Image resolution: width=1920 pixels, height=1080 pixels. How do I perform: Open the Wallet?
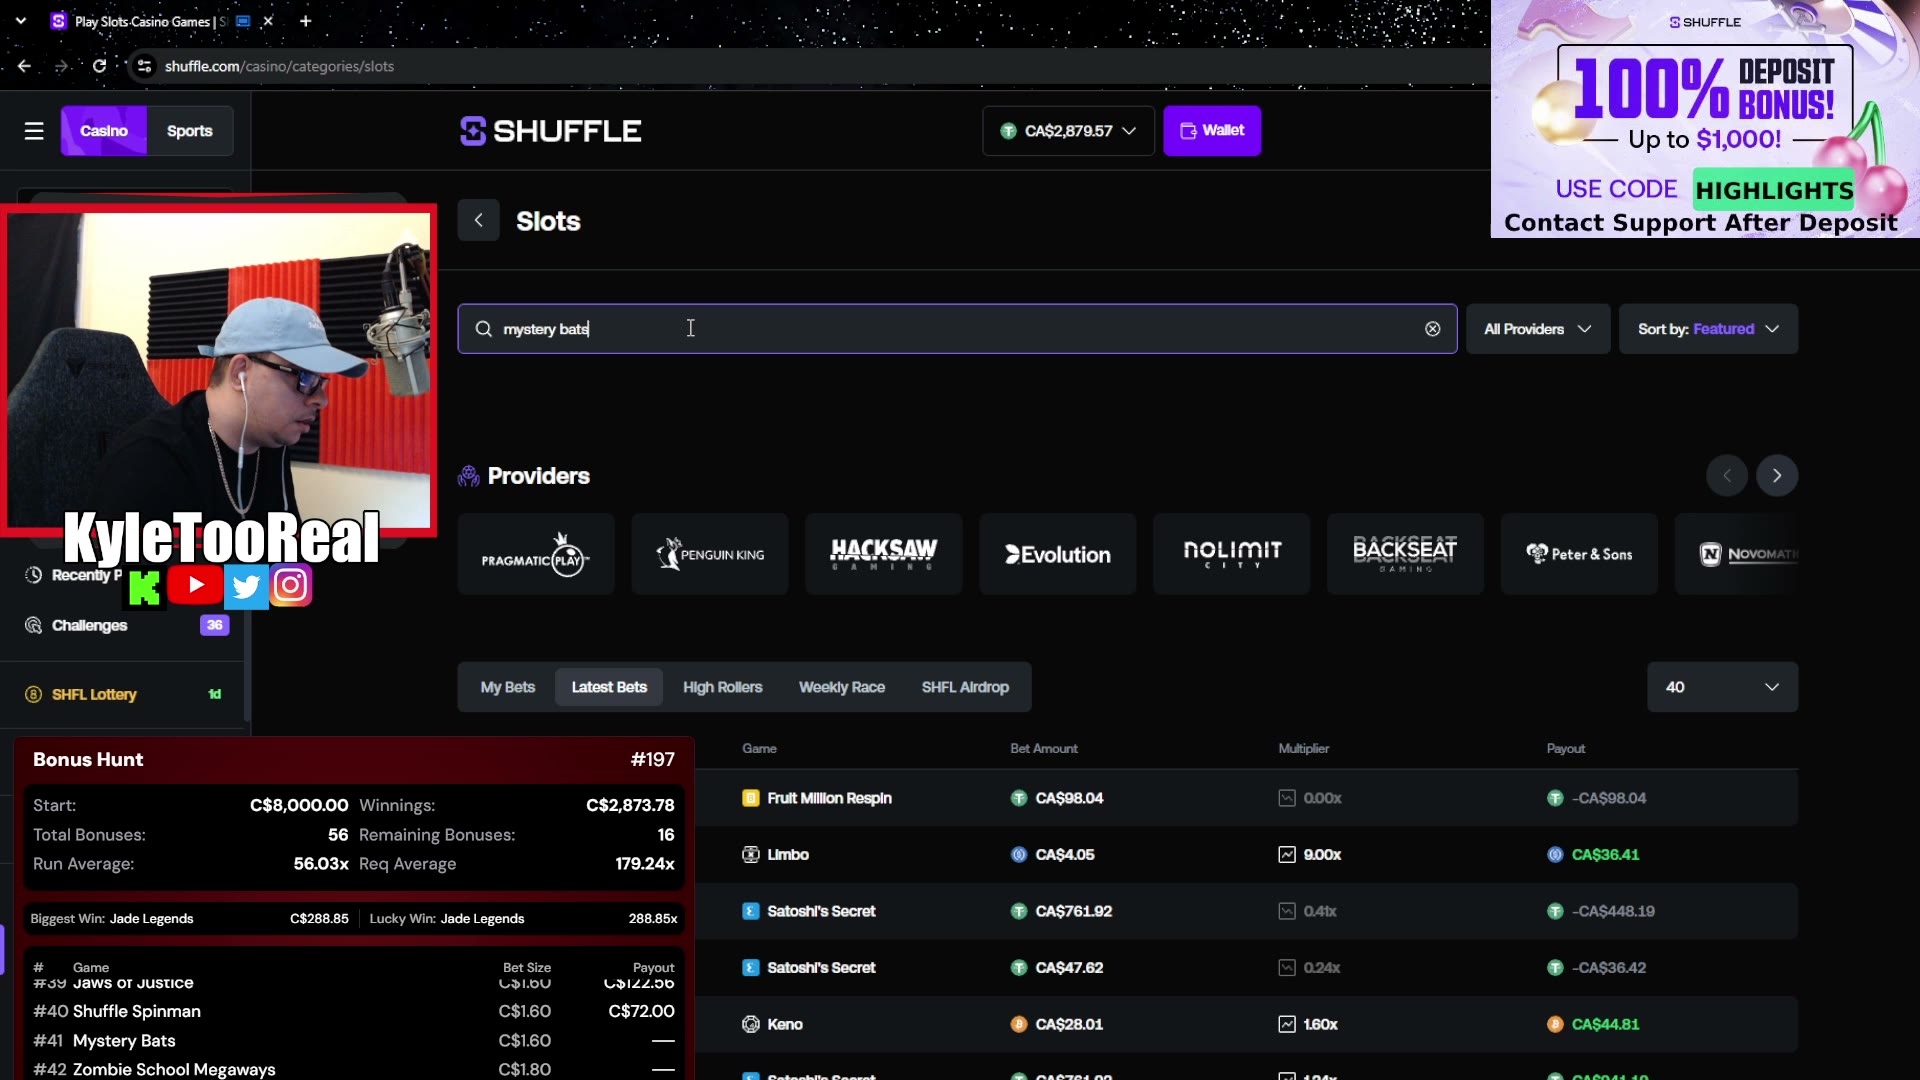tap(1212, 131)
